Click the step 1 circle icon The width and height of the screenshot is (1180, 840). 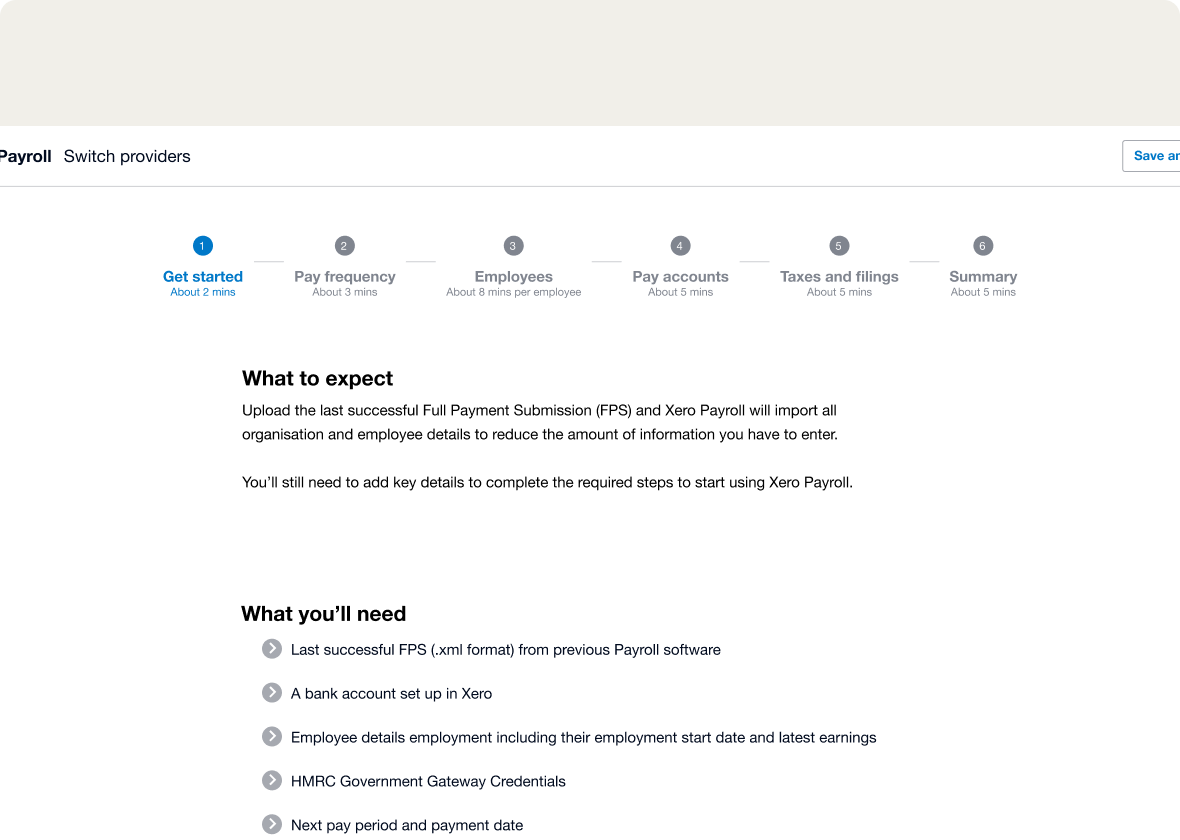[x=203, y=246]
